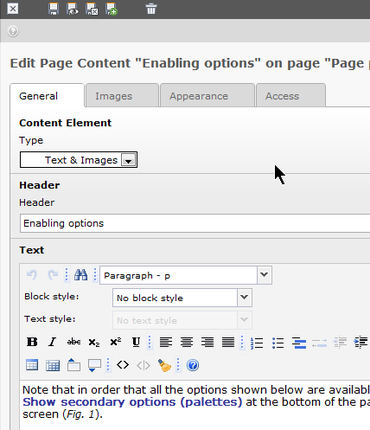Click Save and close document icon

[92, 9]
